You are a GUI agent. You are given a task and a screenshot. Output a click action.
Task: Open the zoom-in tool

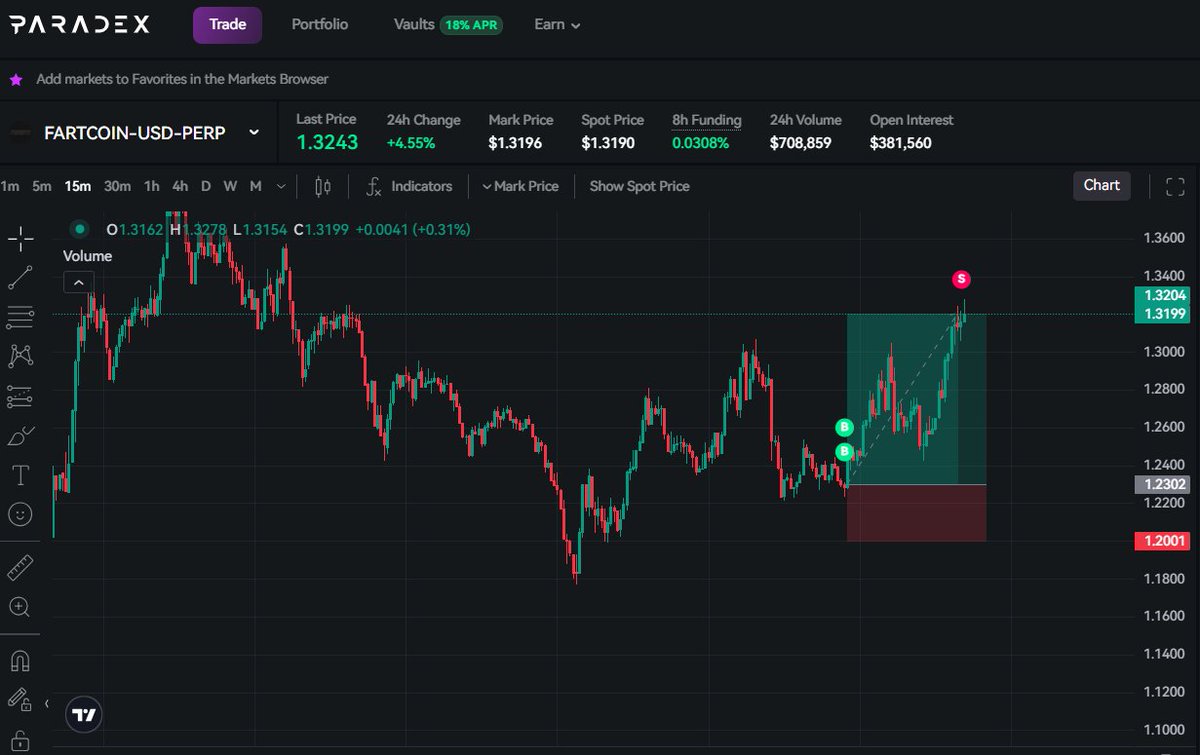click(x=20, y=607)
